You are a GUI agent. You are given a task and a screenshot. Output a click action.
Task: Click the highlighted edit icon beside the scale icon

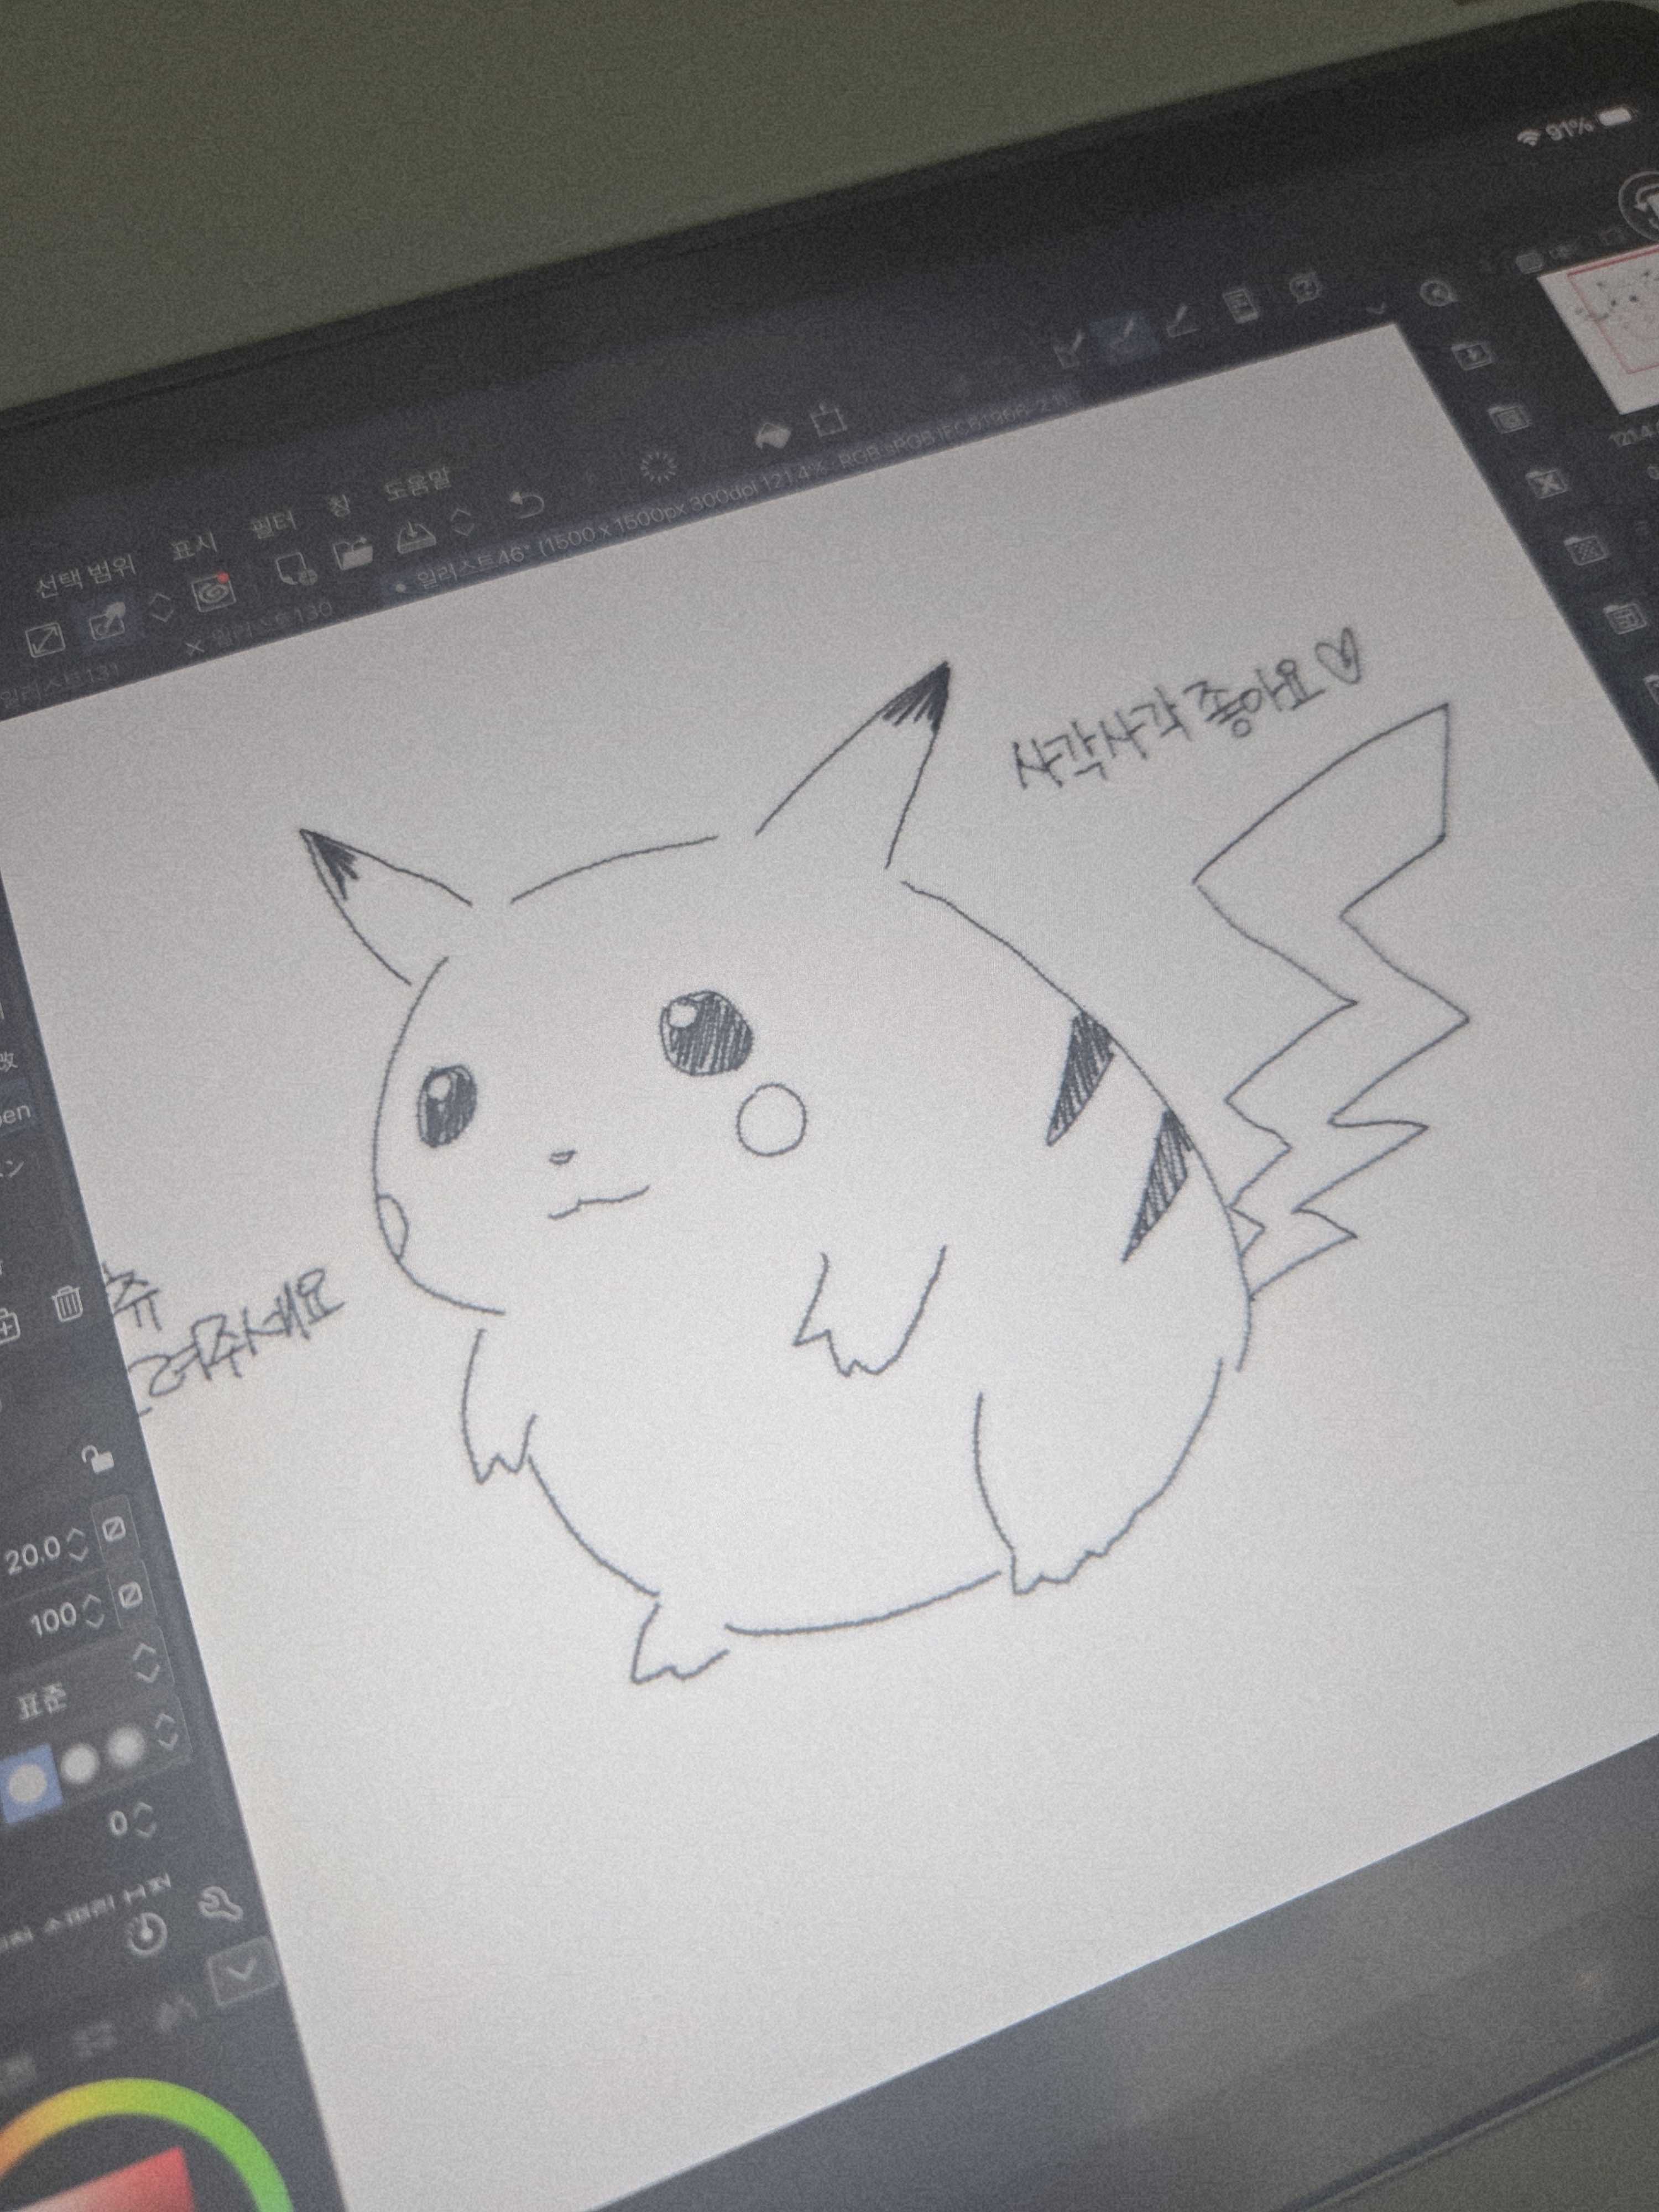coord(107,623)
